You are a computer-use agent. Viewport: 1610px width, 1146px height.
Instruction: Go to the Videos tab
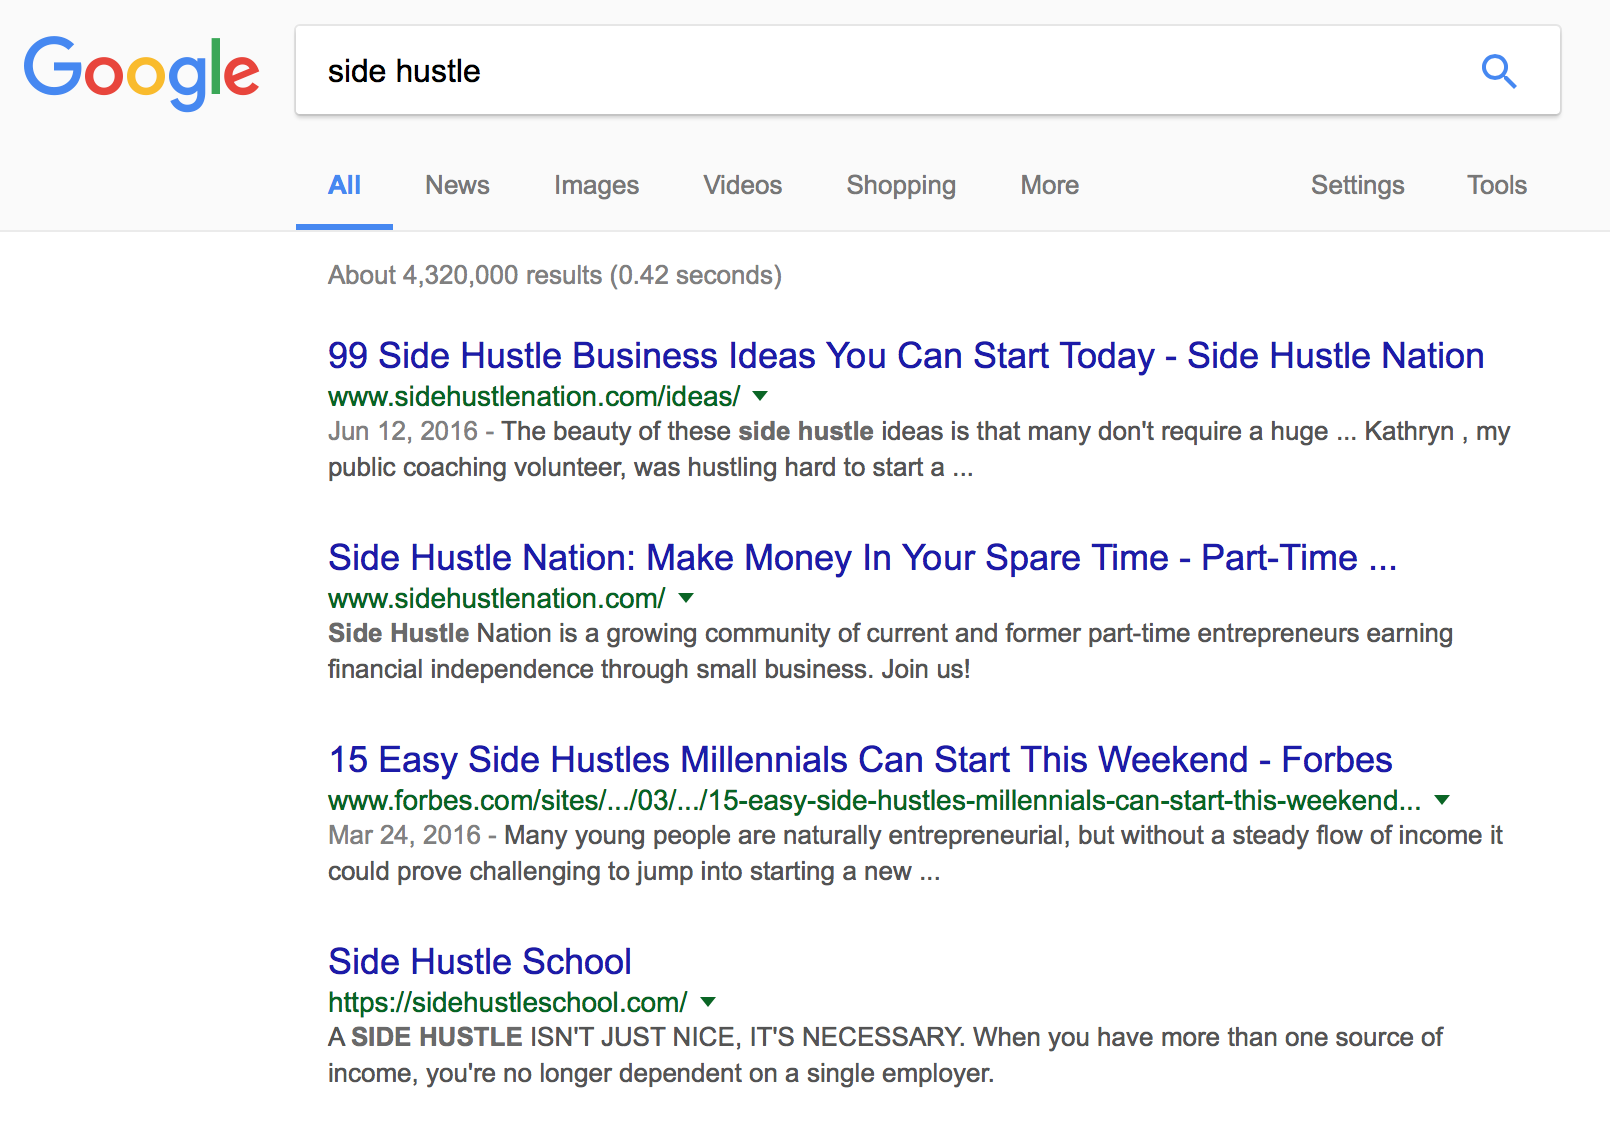(x=742, y=186)
